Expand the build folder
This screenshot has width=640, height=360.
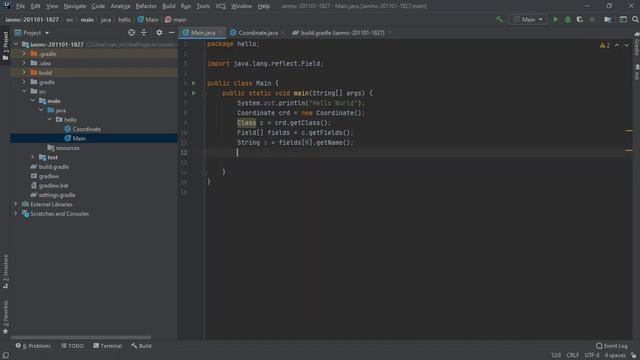pos(24,73)
